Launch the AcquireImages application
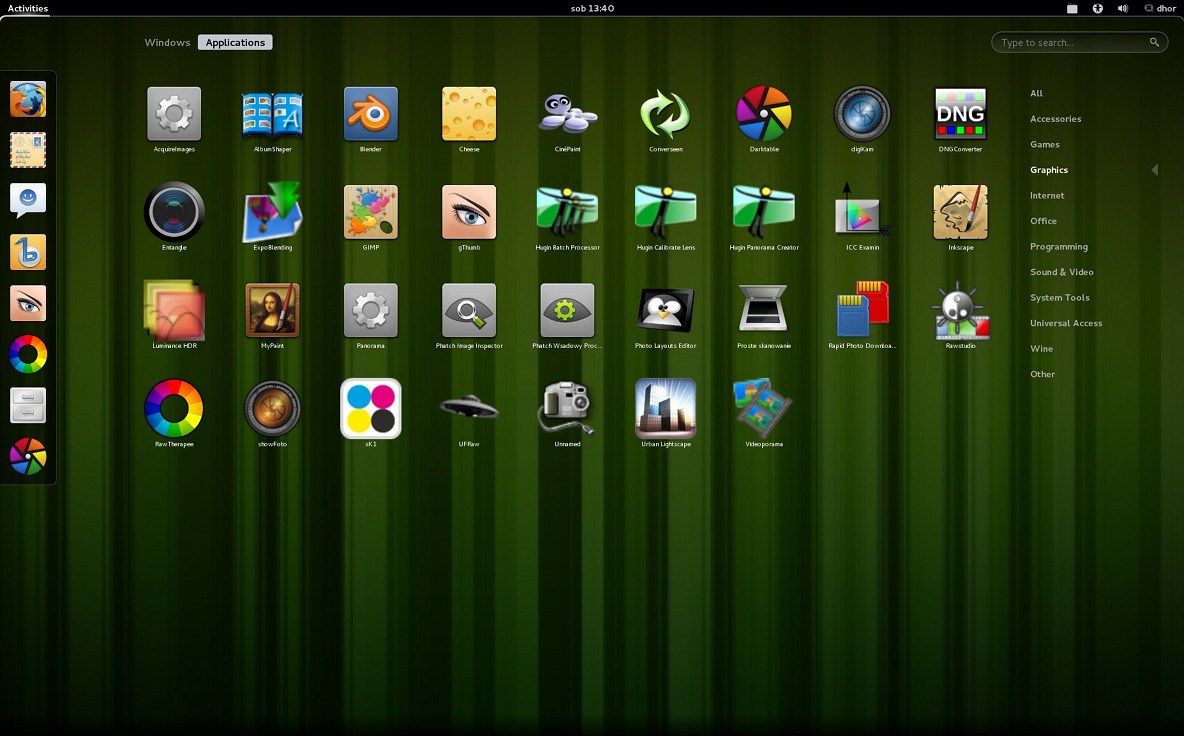The width and height of the screenshot is (1184, 736). tap(174, 114)
